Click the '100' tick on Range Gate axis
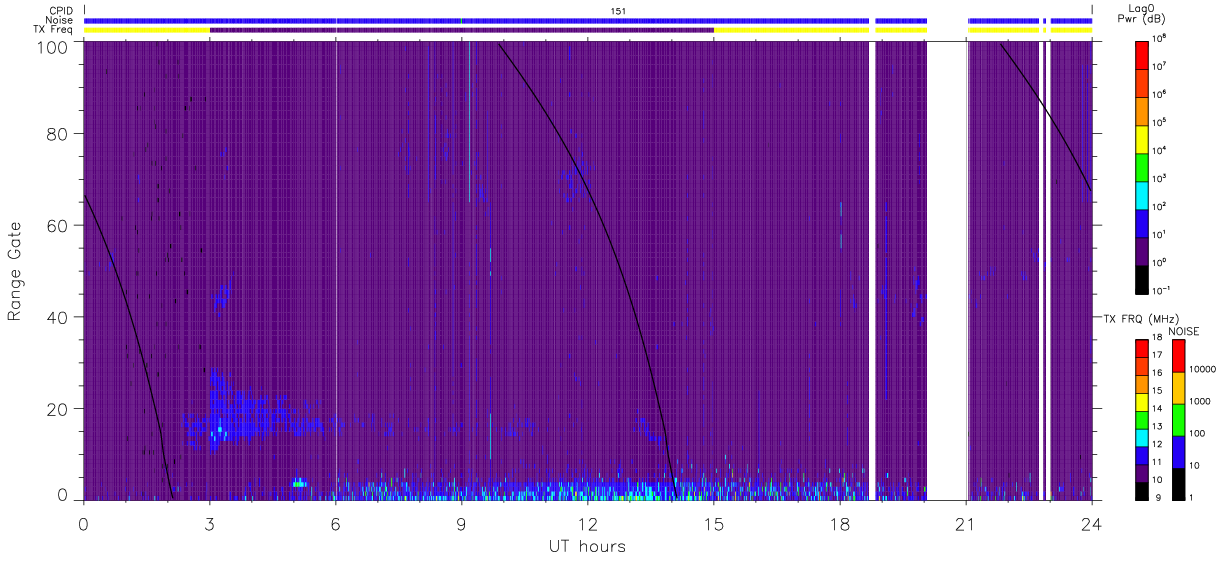 [x=54, y=46]
